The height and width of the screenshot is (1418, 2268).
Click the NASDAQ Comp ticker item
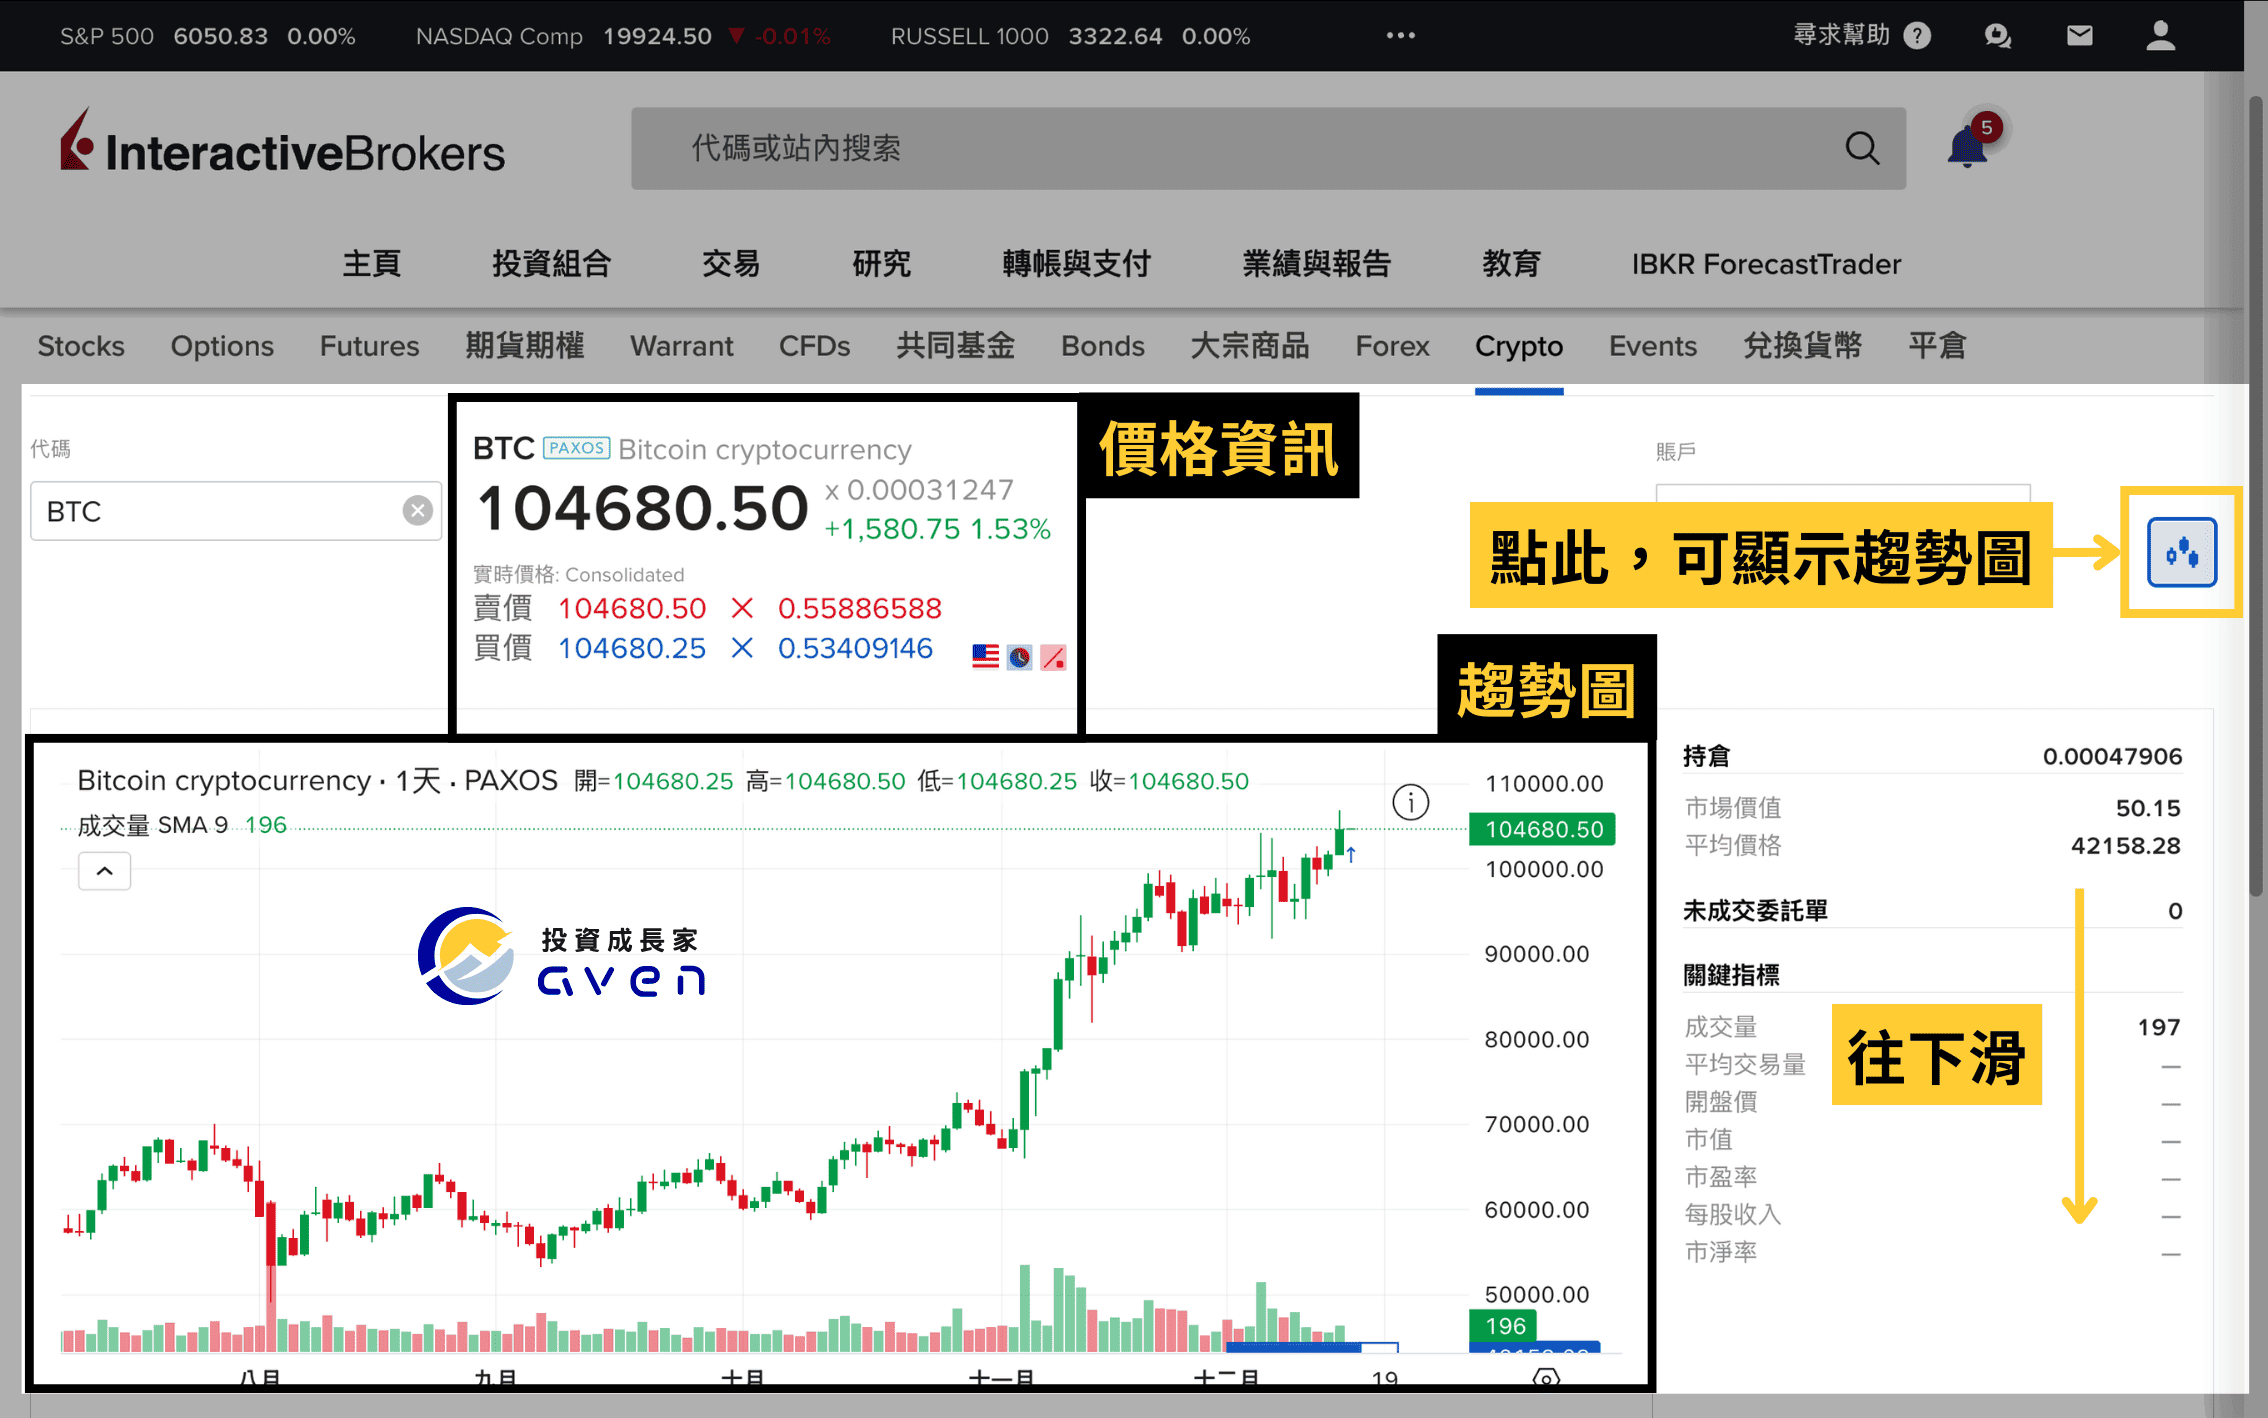pyautogui.click(x=622, y=36)
